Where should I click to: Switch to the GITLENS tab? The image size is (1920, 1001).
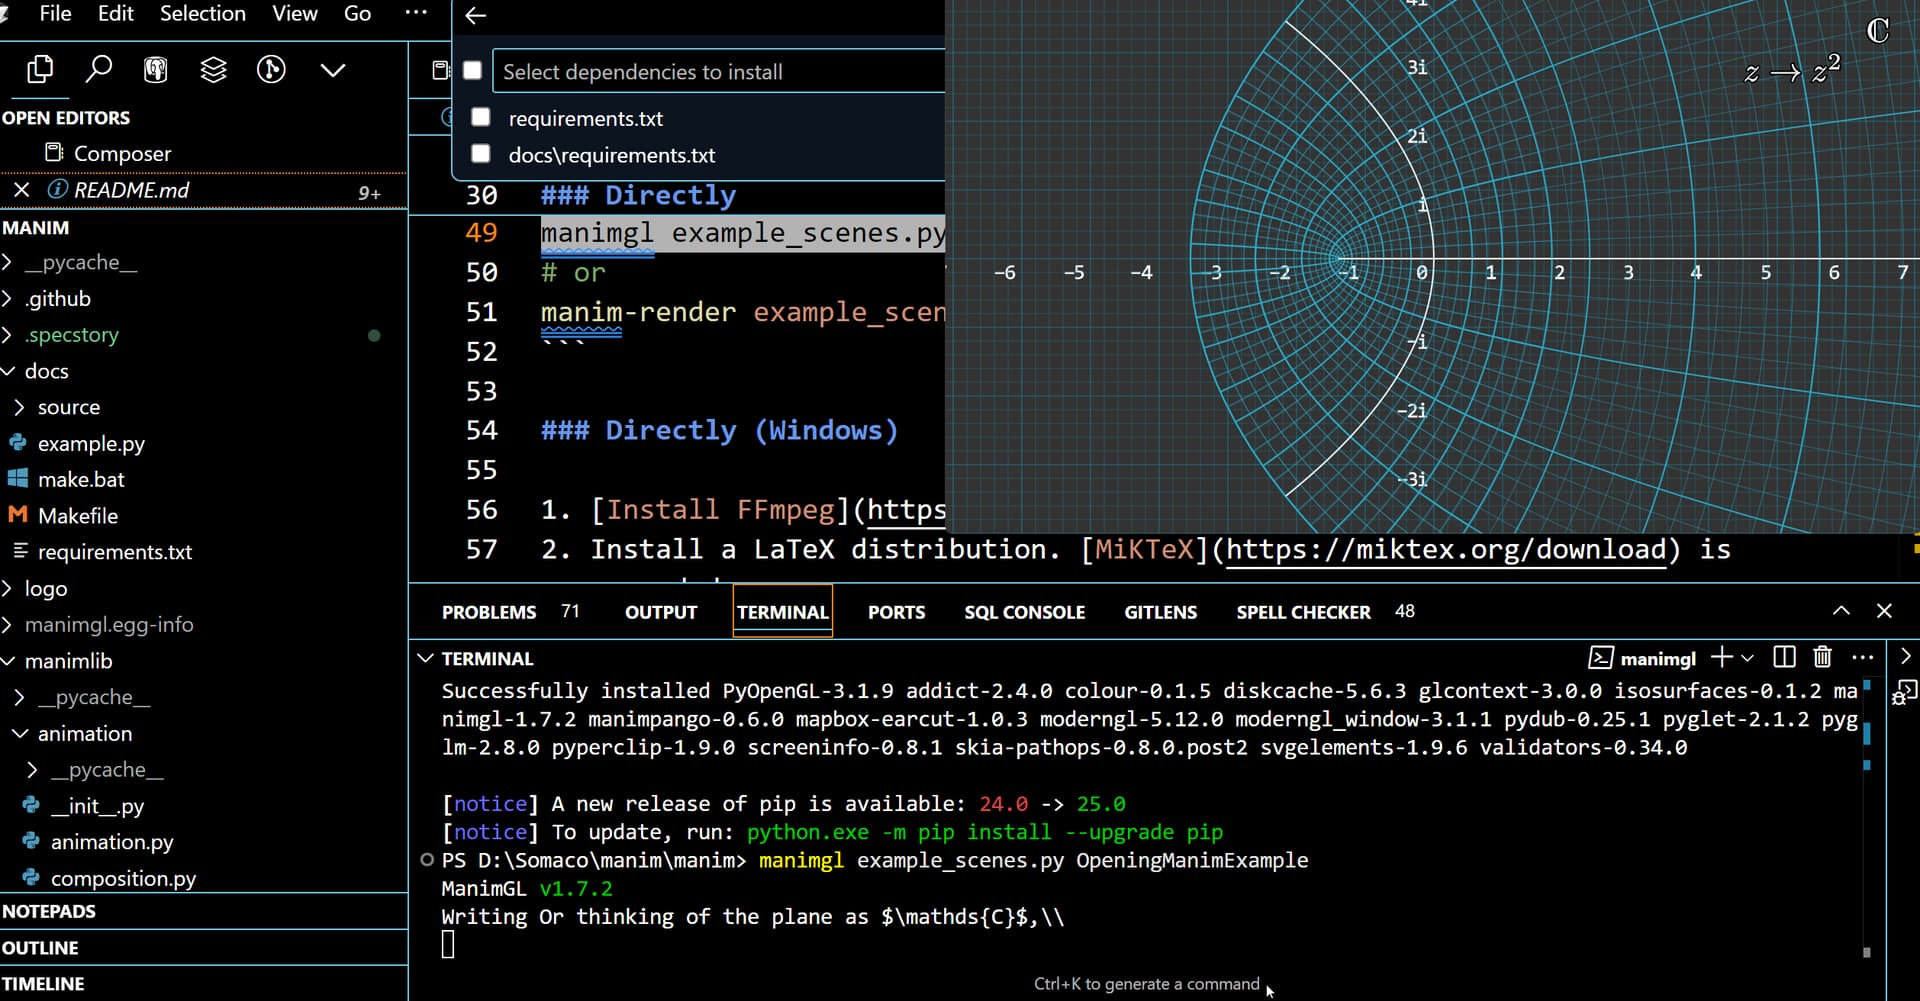[x=1160, y=612]
